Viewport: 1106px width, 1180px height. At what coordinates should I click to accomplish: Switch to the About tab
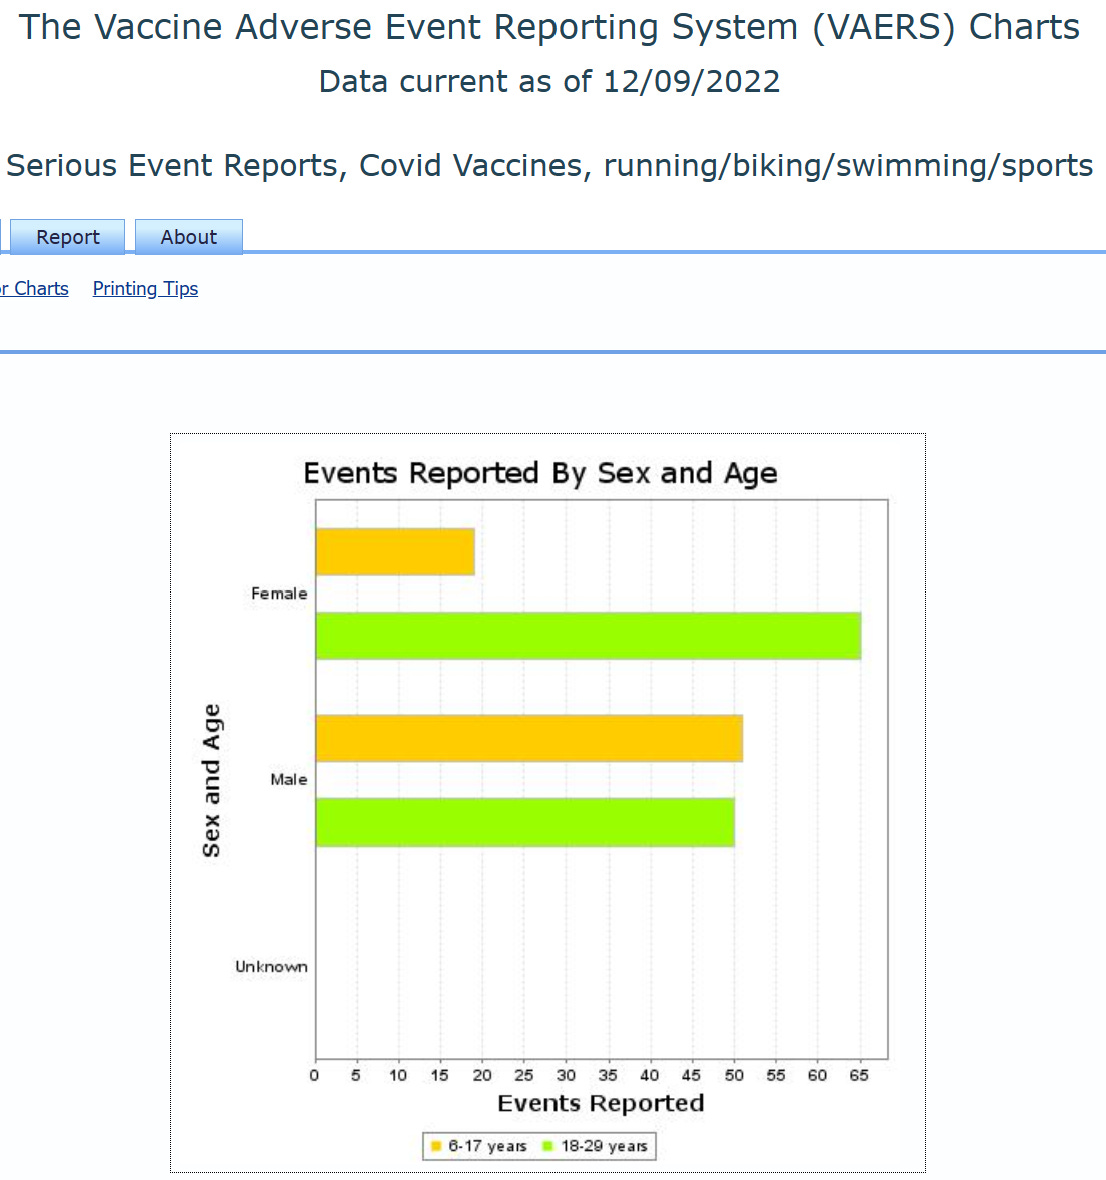[189, 237]
